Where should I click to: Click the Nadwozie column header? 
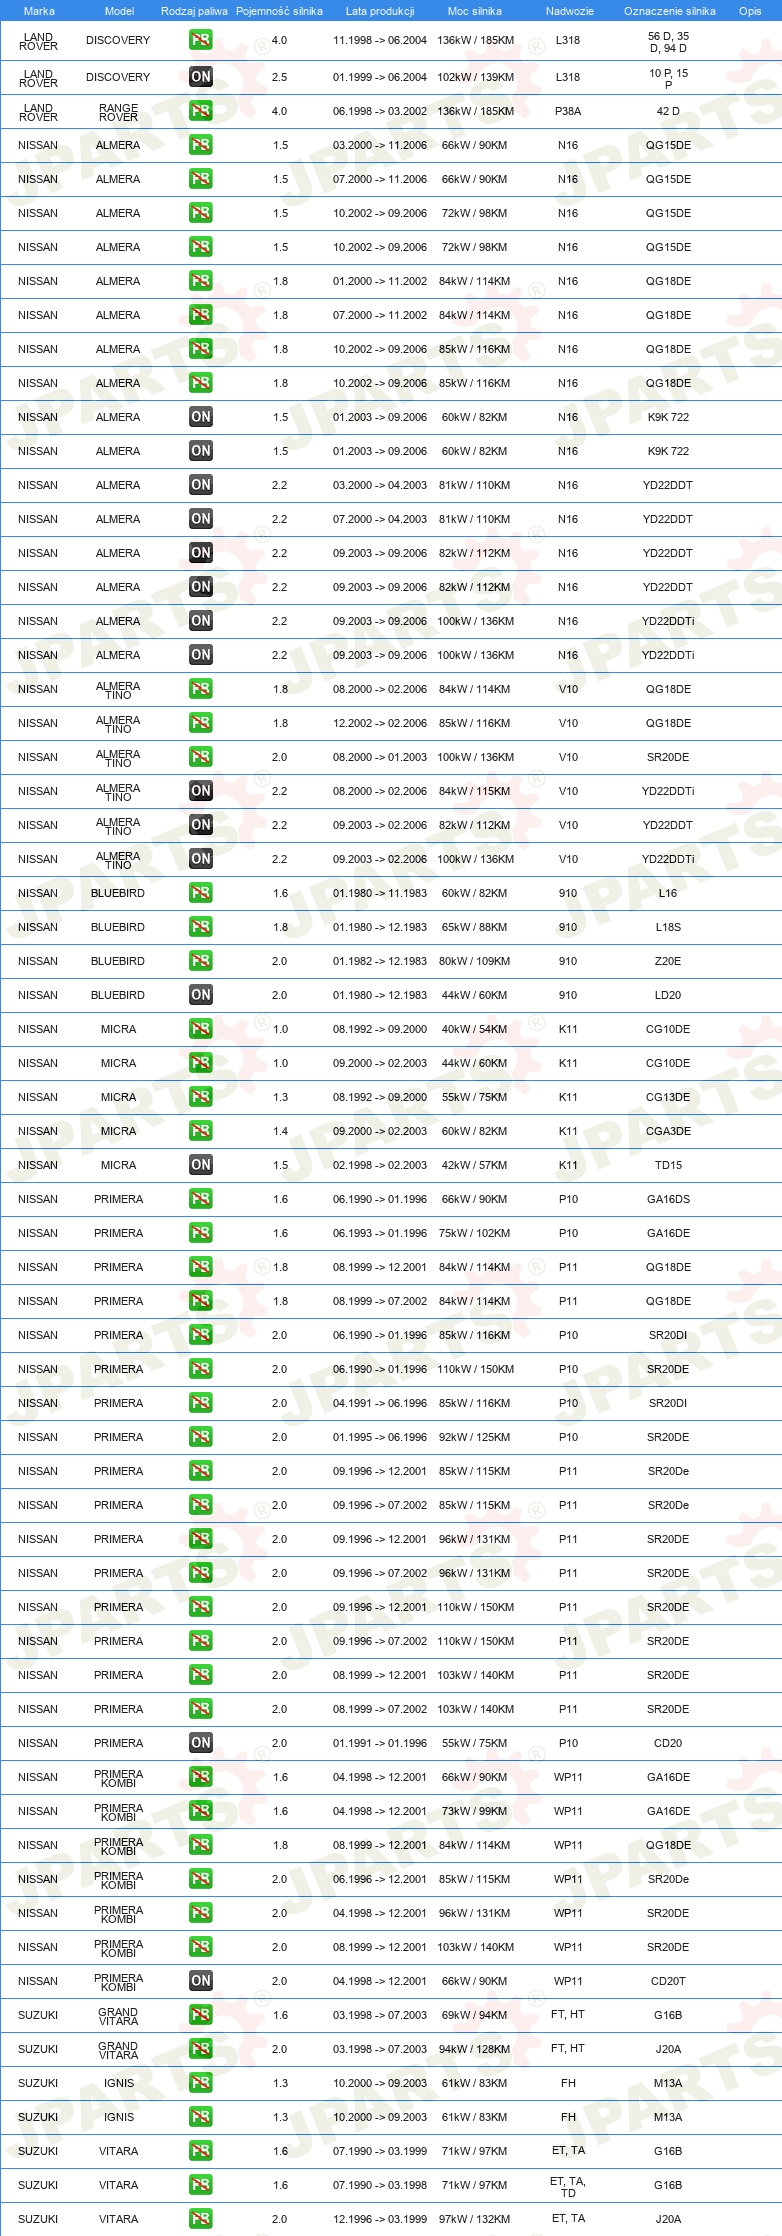[569, 11]
